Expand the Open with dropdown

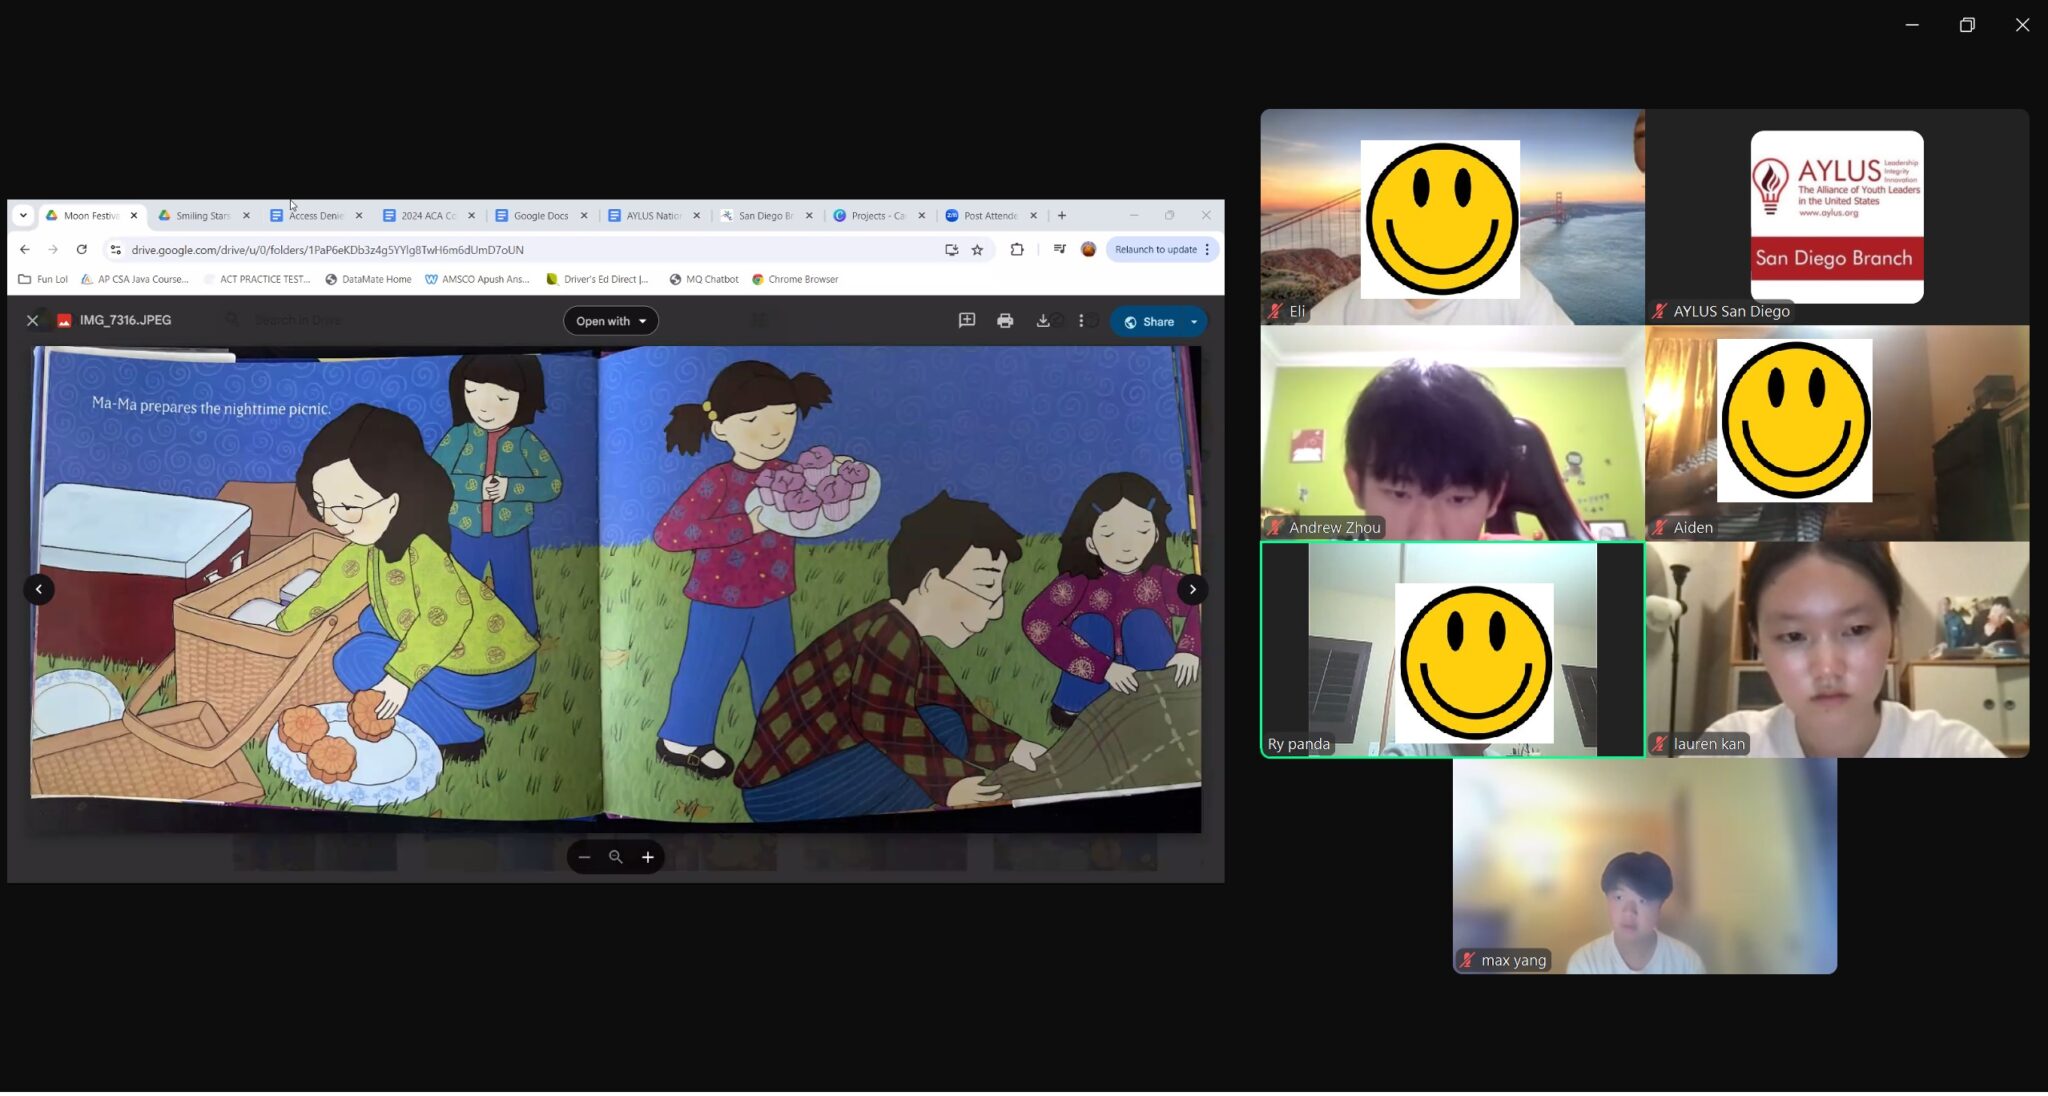tap(611, 321)
